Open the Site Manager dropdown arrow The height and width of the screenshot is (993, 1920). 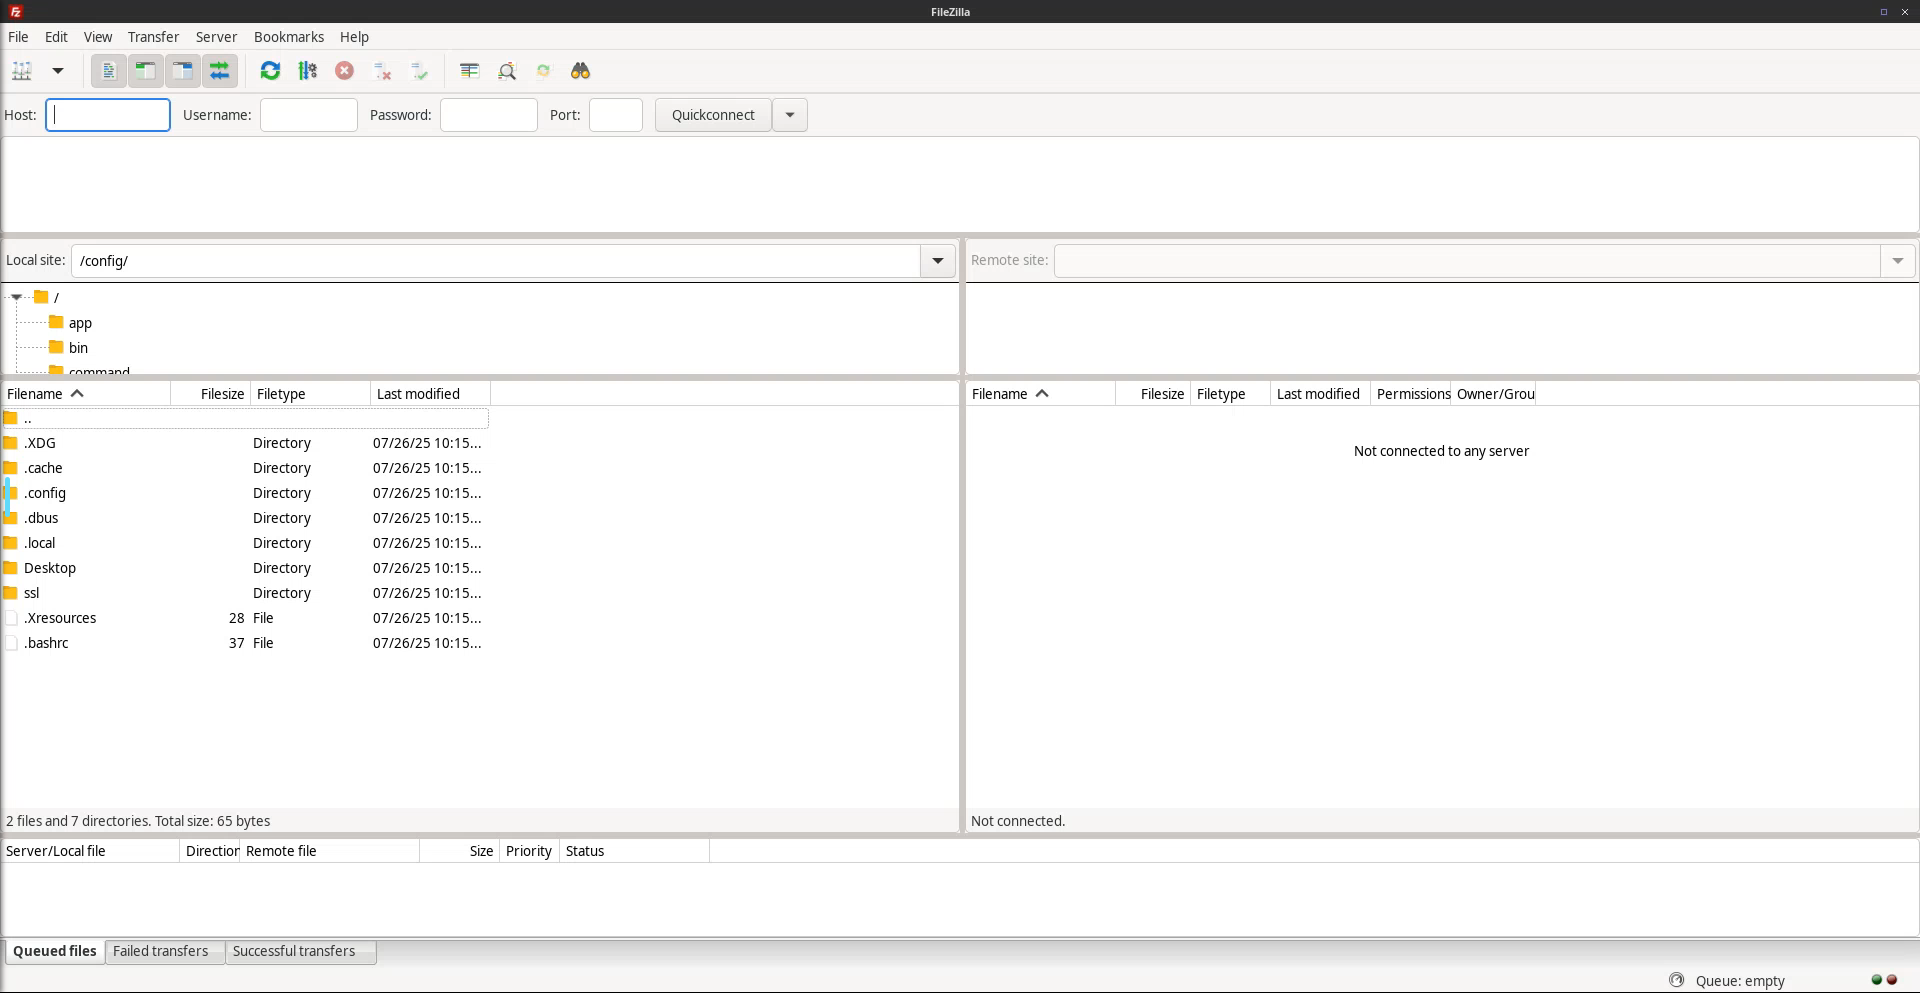pos(58,71)
